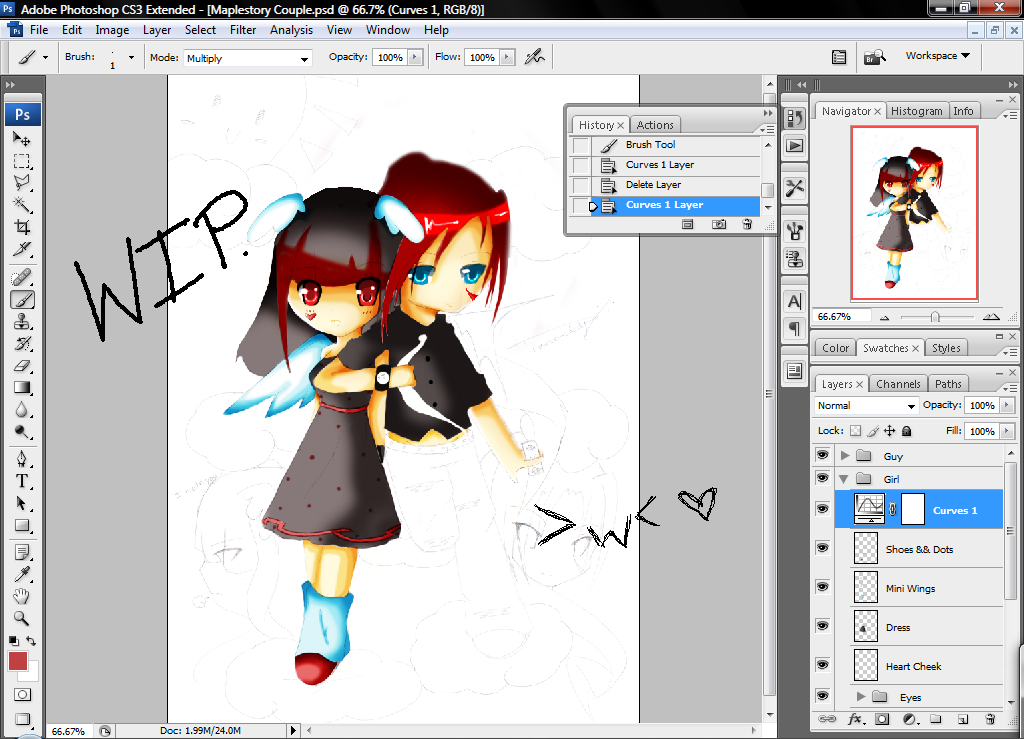Select the Clone Stamp tool
Image resolution: width=1024 pixels, height=739 pixels.
point(22,322)
